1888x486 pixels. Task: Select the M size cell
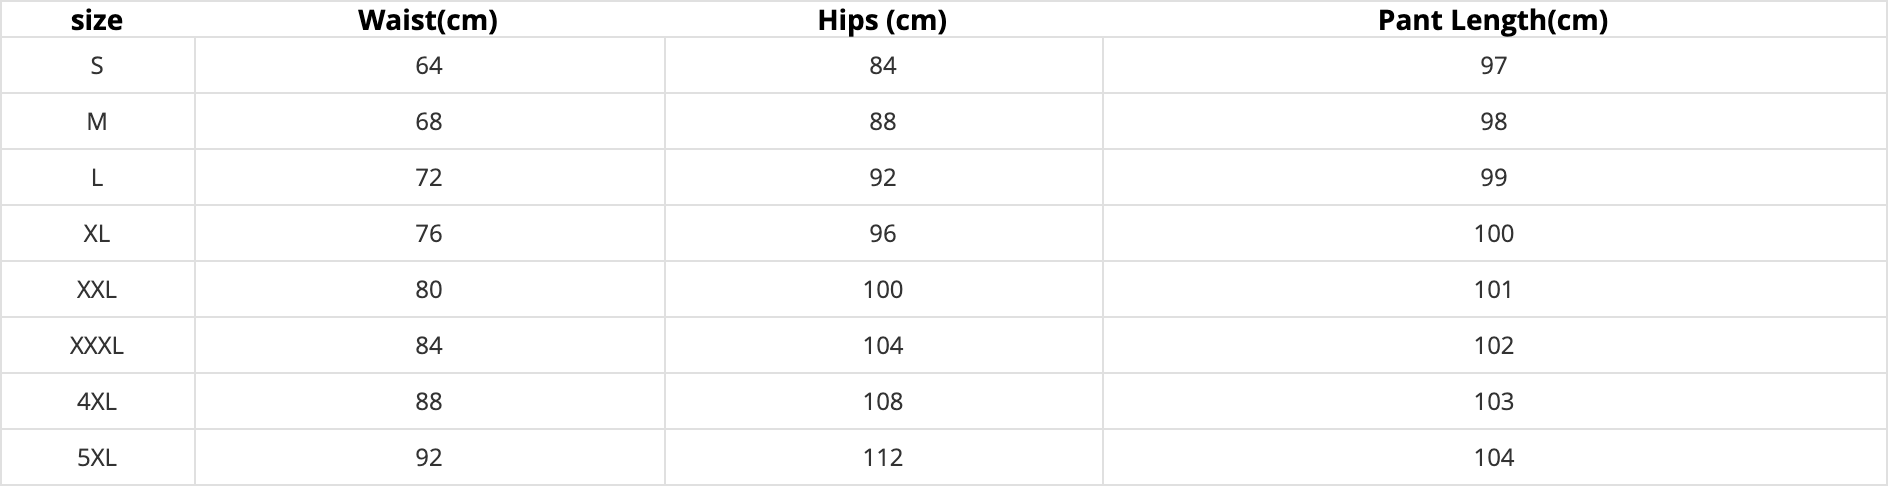tap(97, 122)
